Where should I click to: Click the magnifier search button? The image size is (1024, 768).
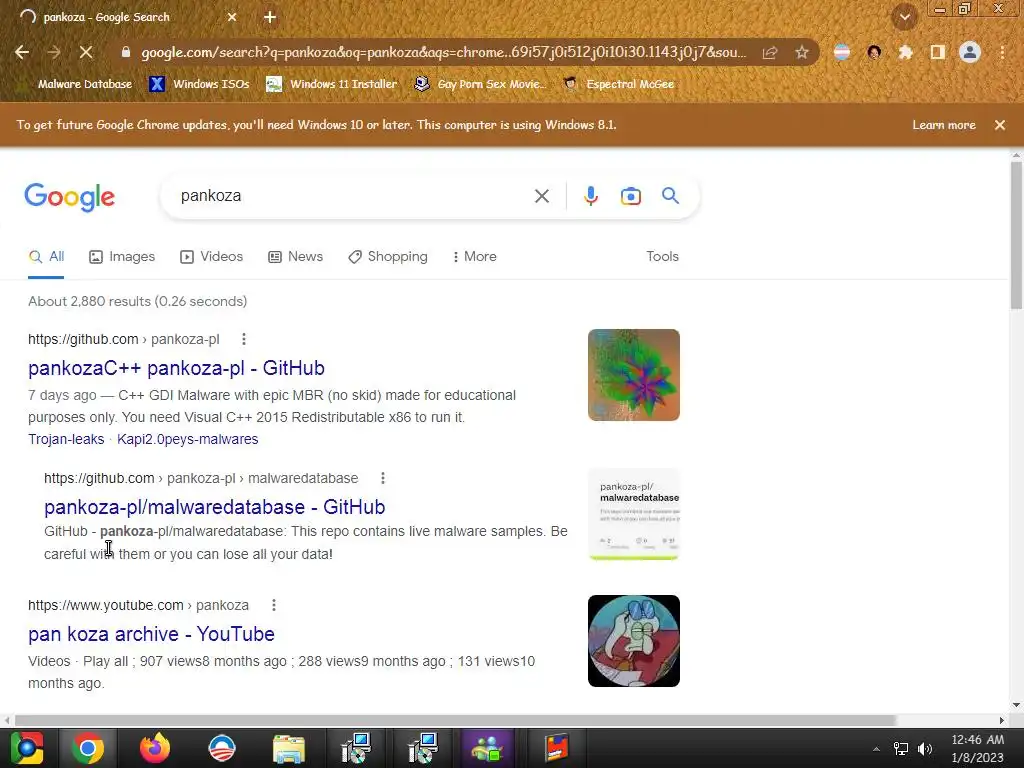[670, 195]
